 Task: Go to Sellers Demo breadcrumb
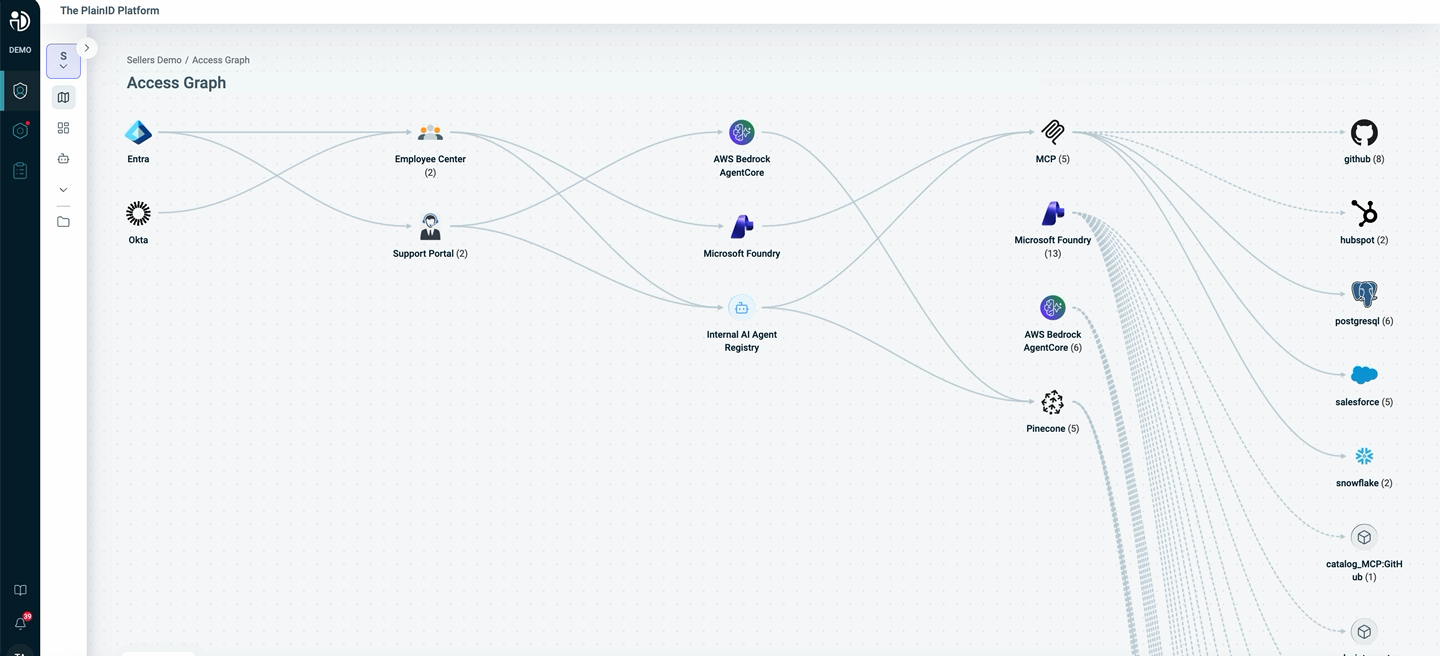click(x=154, y=60)
